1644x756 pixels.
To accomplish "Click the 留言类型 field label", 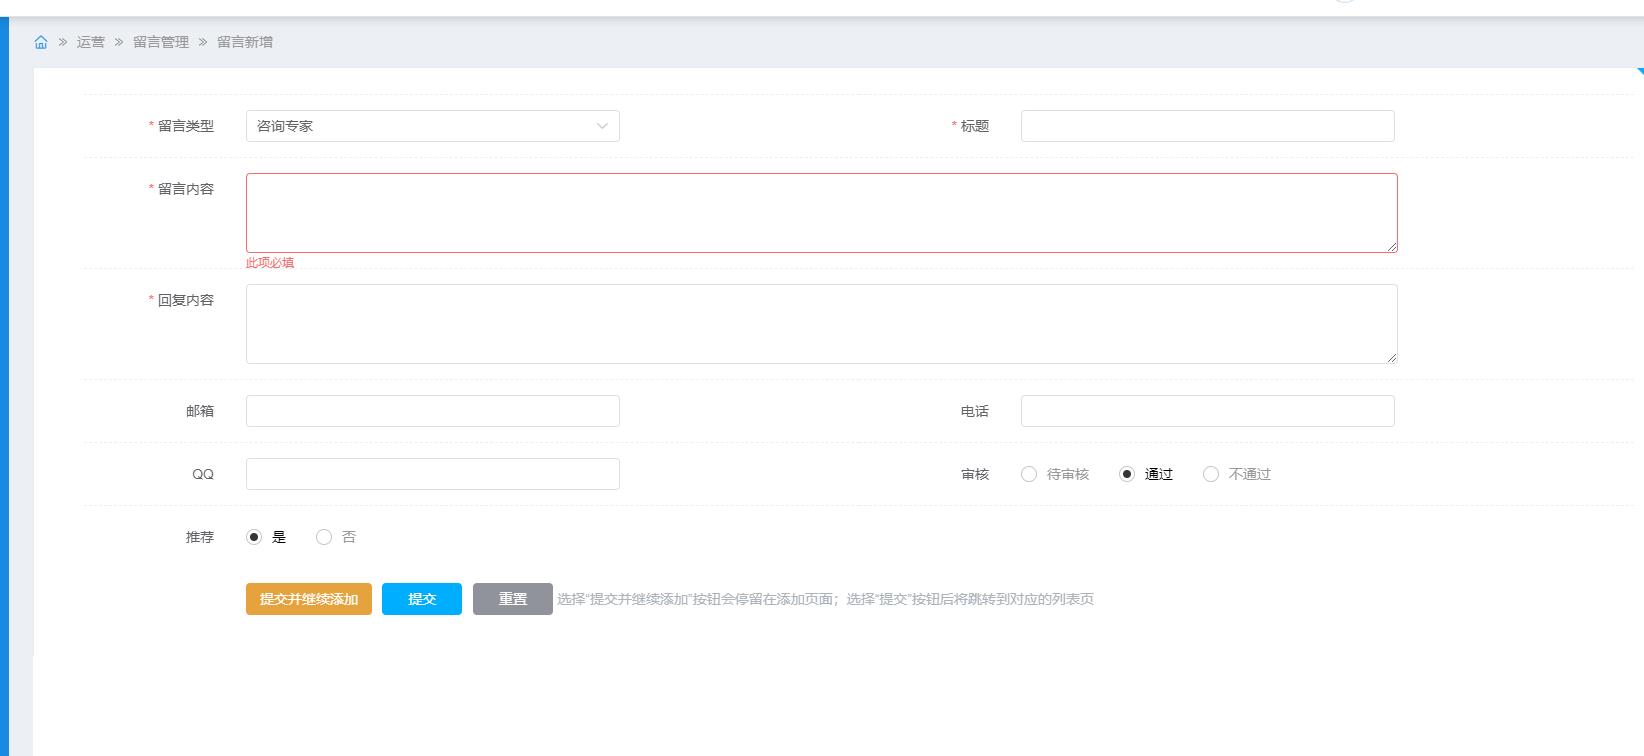I will pyautogui.click(x=186, y=126).
